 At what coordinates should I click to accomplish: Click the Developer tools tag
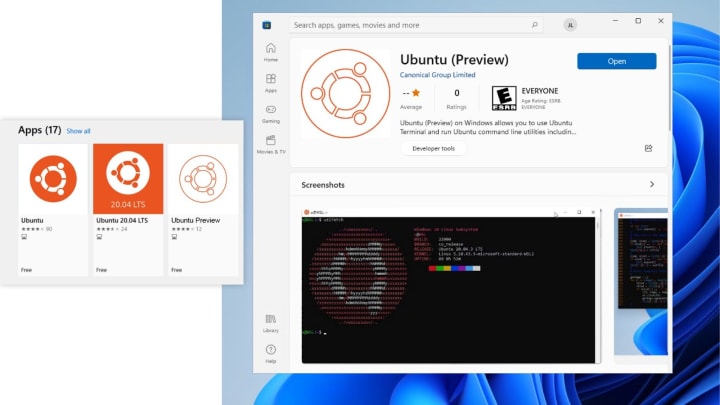click(433, 148)
